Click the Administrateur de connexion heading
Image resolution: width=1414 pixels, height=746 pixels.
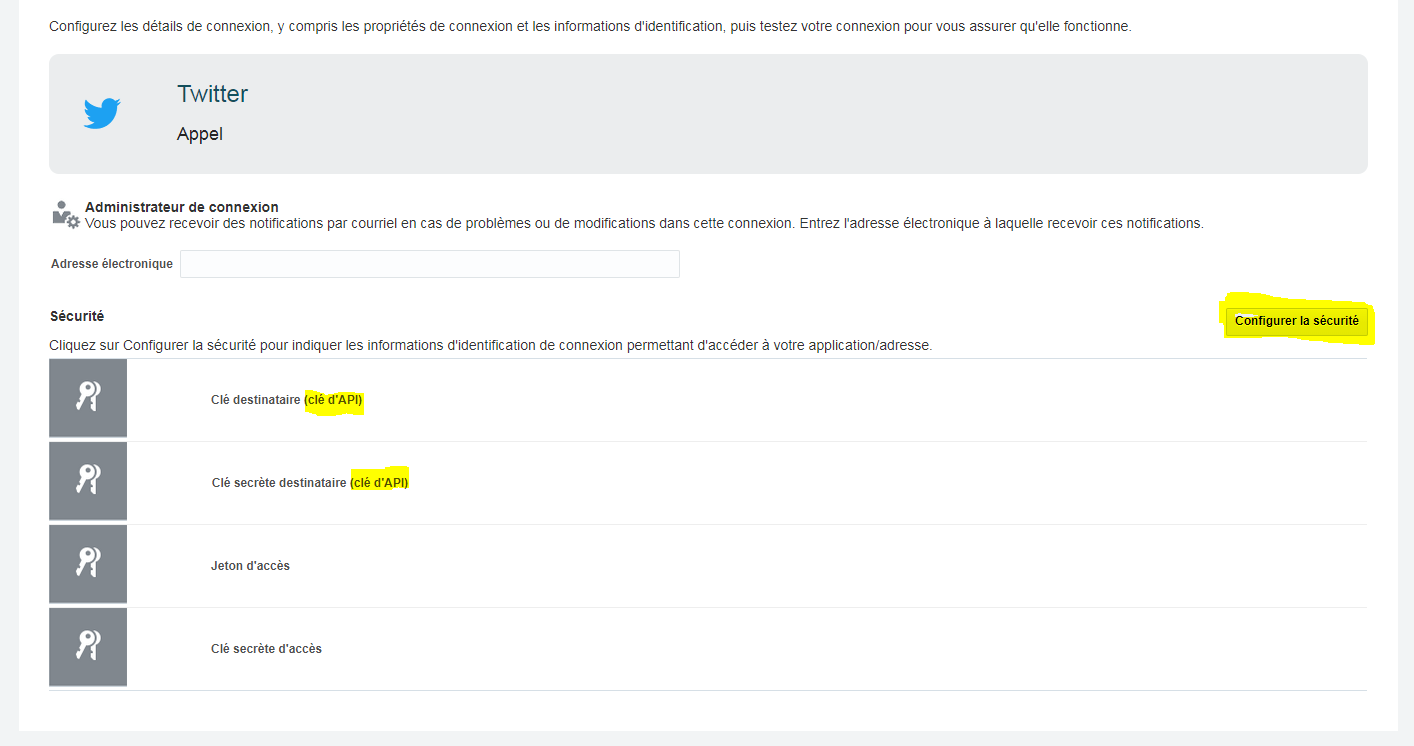[181, 207]
